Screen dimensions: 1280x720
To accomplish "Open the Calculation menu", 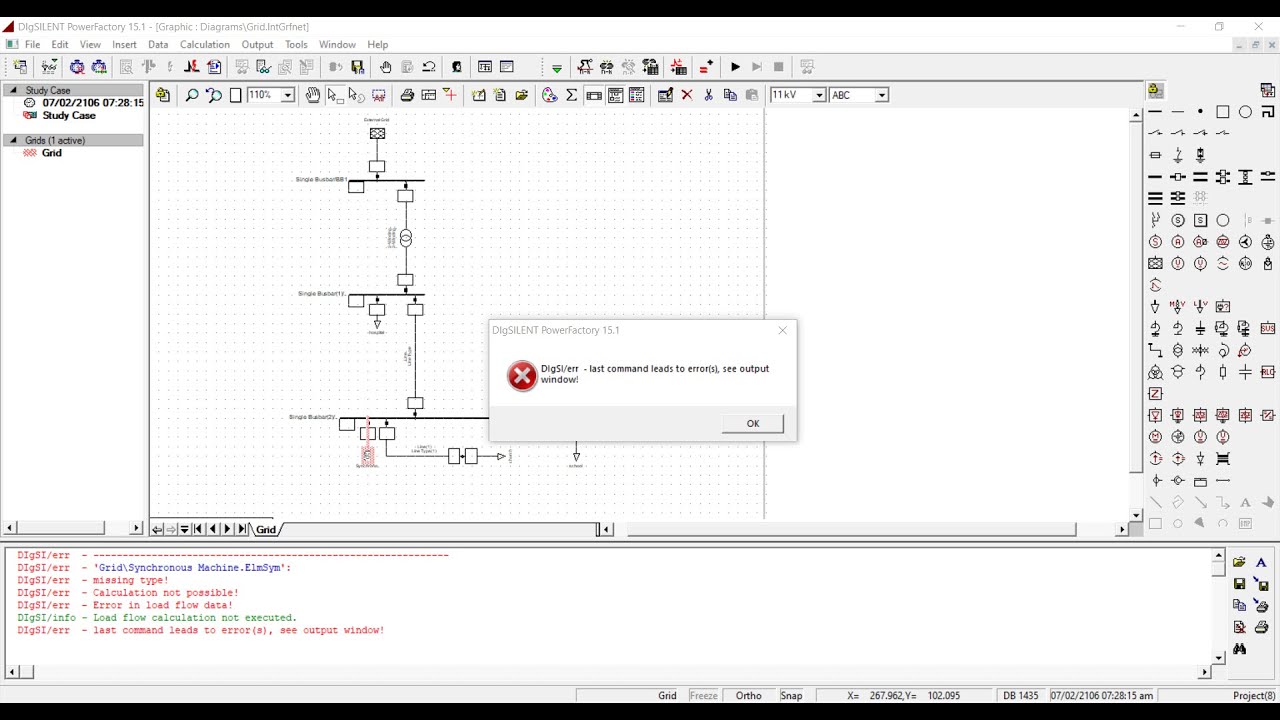I will (x=205, y=44).
